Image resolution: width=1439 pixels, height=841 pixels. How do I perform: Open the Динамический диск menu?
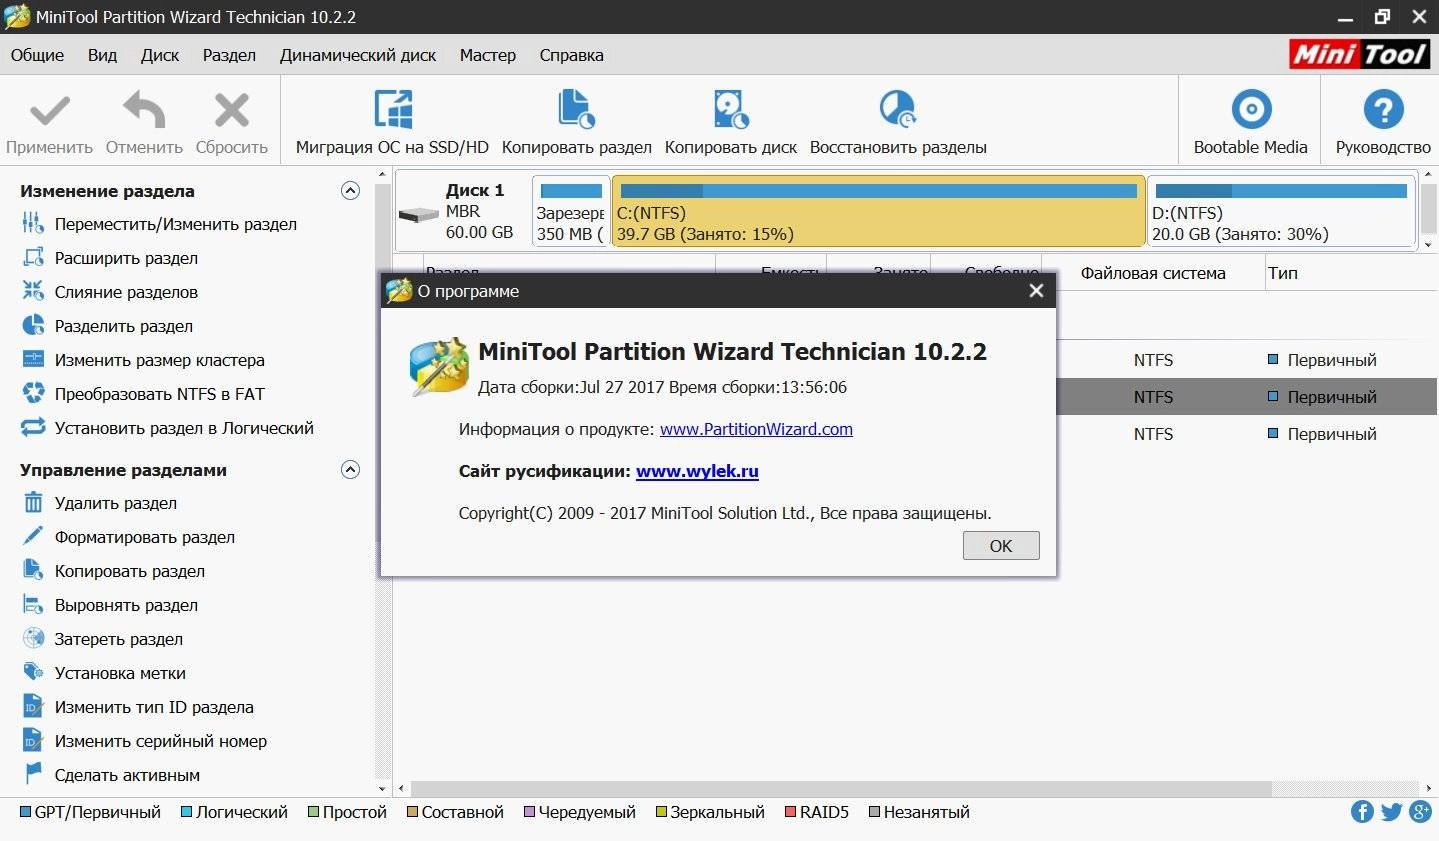pos(358,55)
